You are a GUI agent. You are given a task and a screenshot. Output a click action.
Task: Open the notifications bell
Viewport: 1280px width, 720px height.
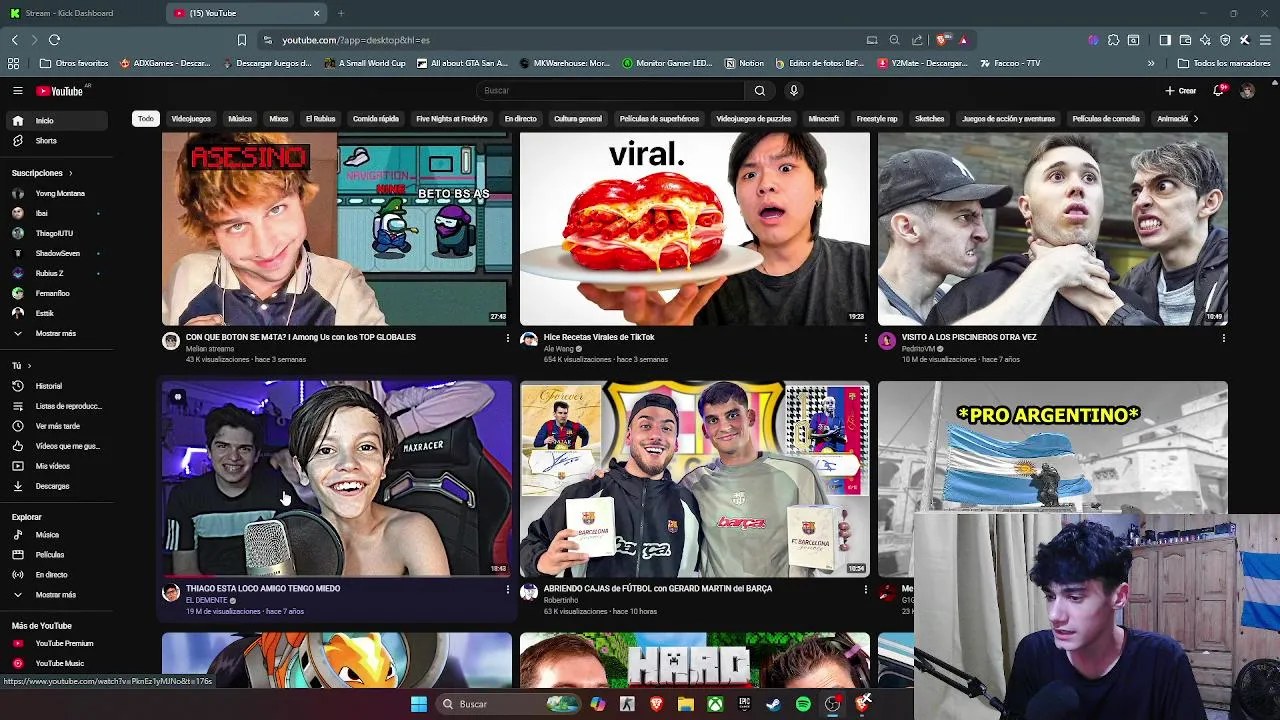(x=1219, y=91)
